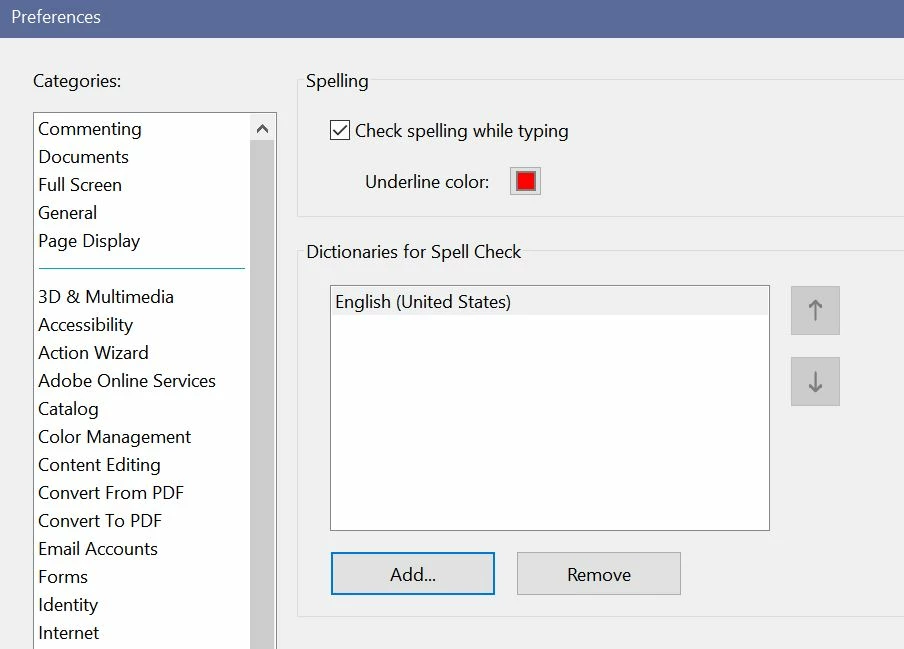Click the Add... dictionary button

pos(413,573)
